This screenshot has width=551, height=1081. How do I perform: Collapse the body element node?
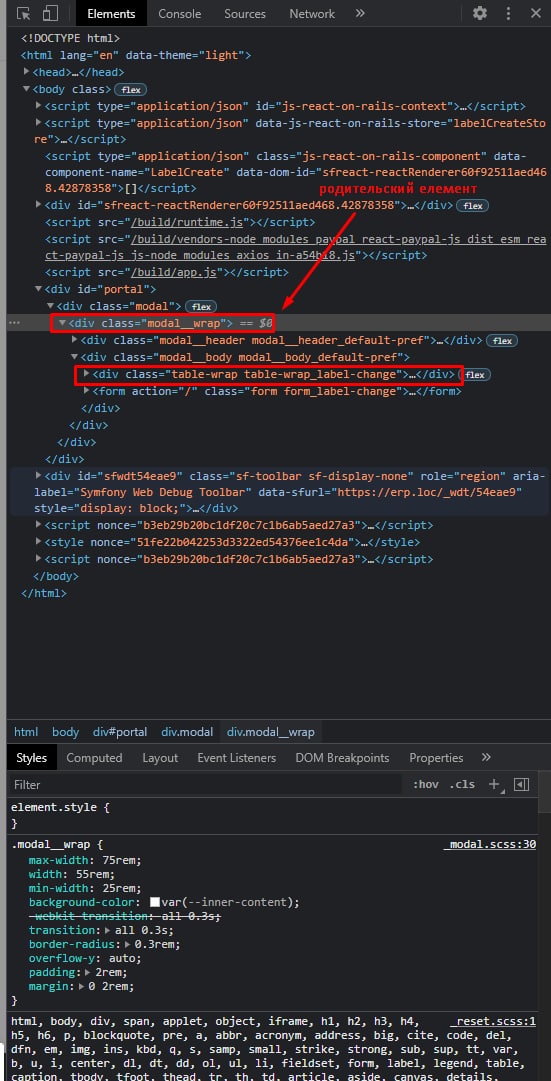[x=26, y=89]
